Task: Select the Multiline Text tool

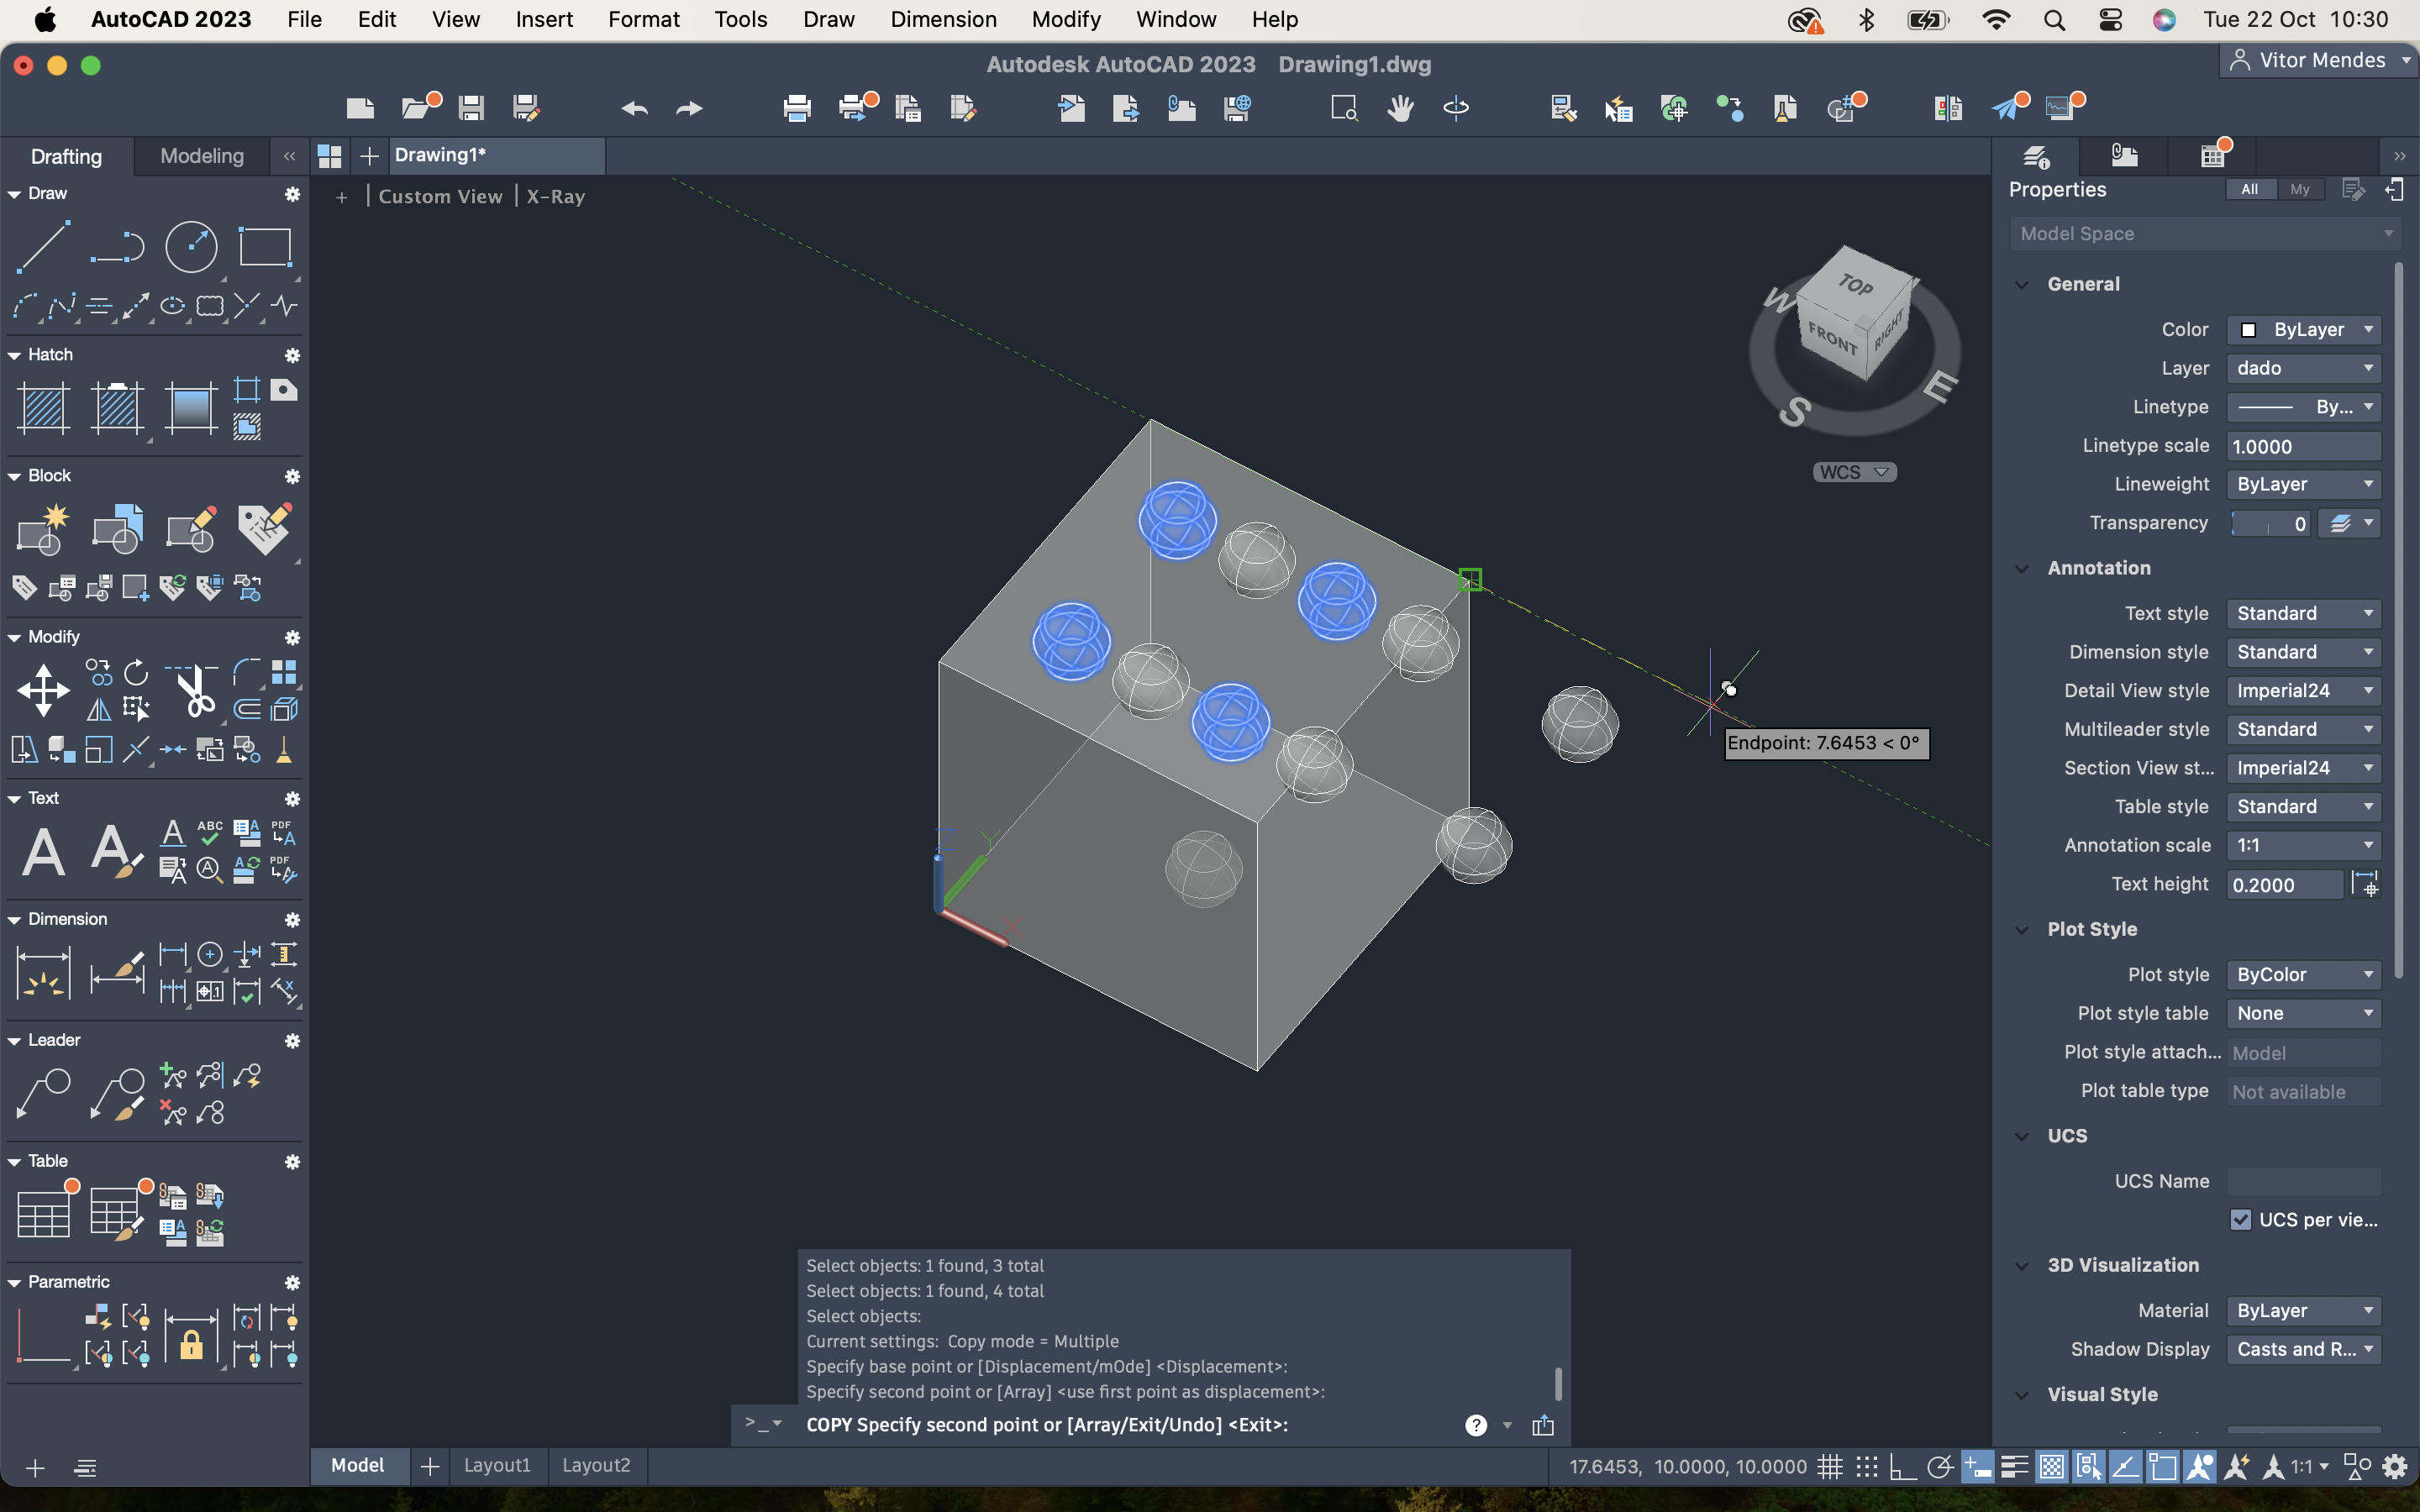Action: pyautogui.click(x=43, y=851)
